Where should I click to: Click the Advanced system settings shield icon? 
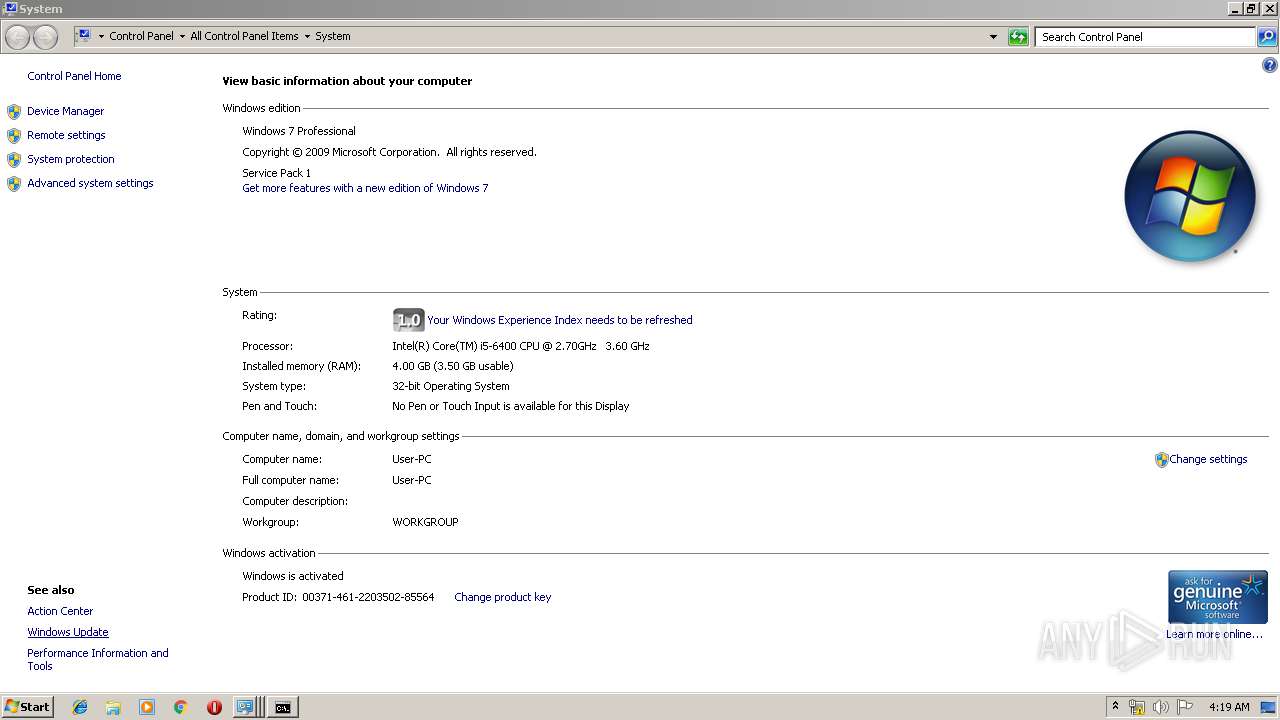tap(14, 184)
